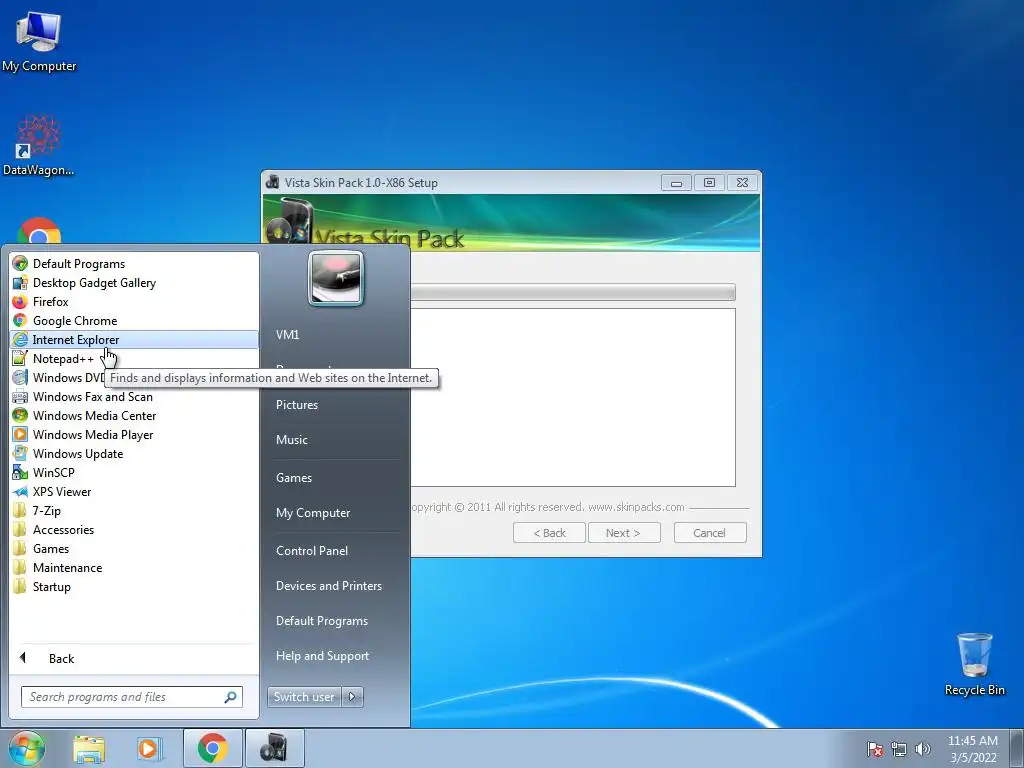
Task: Open Pictures from the Start menu
Action: pyautogui.click(x=297, y=405)
